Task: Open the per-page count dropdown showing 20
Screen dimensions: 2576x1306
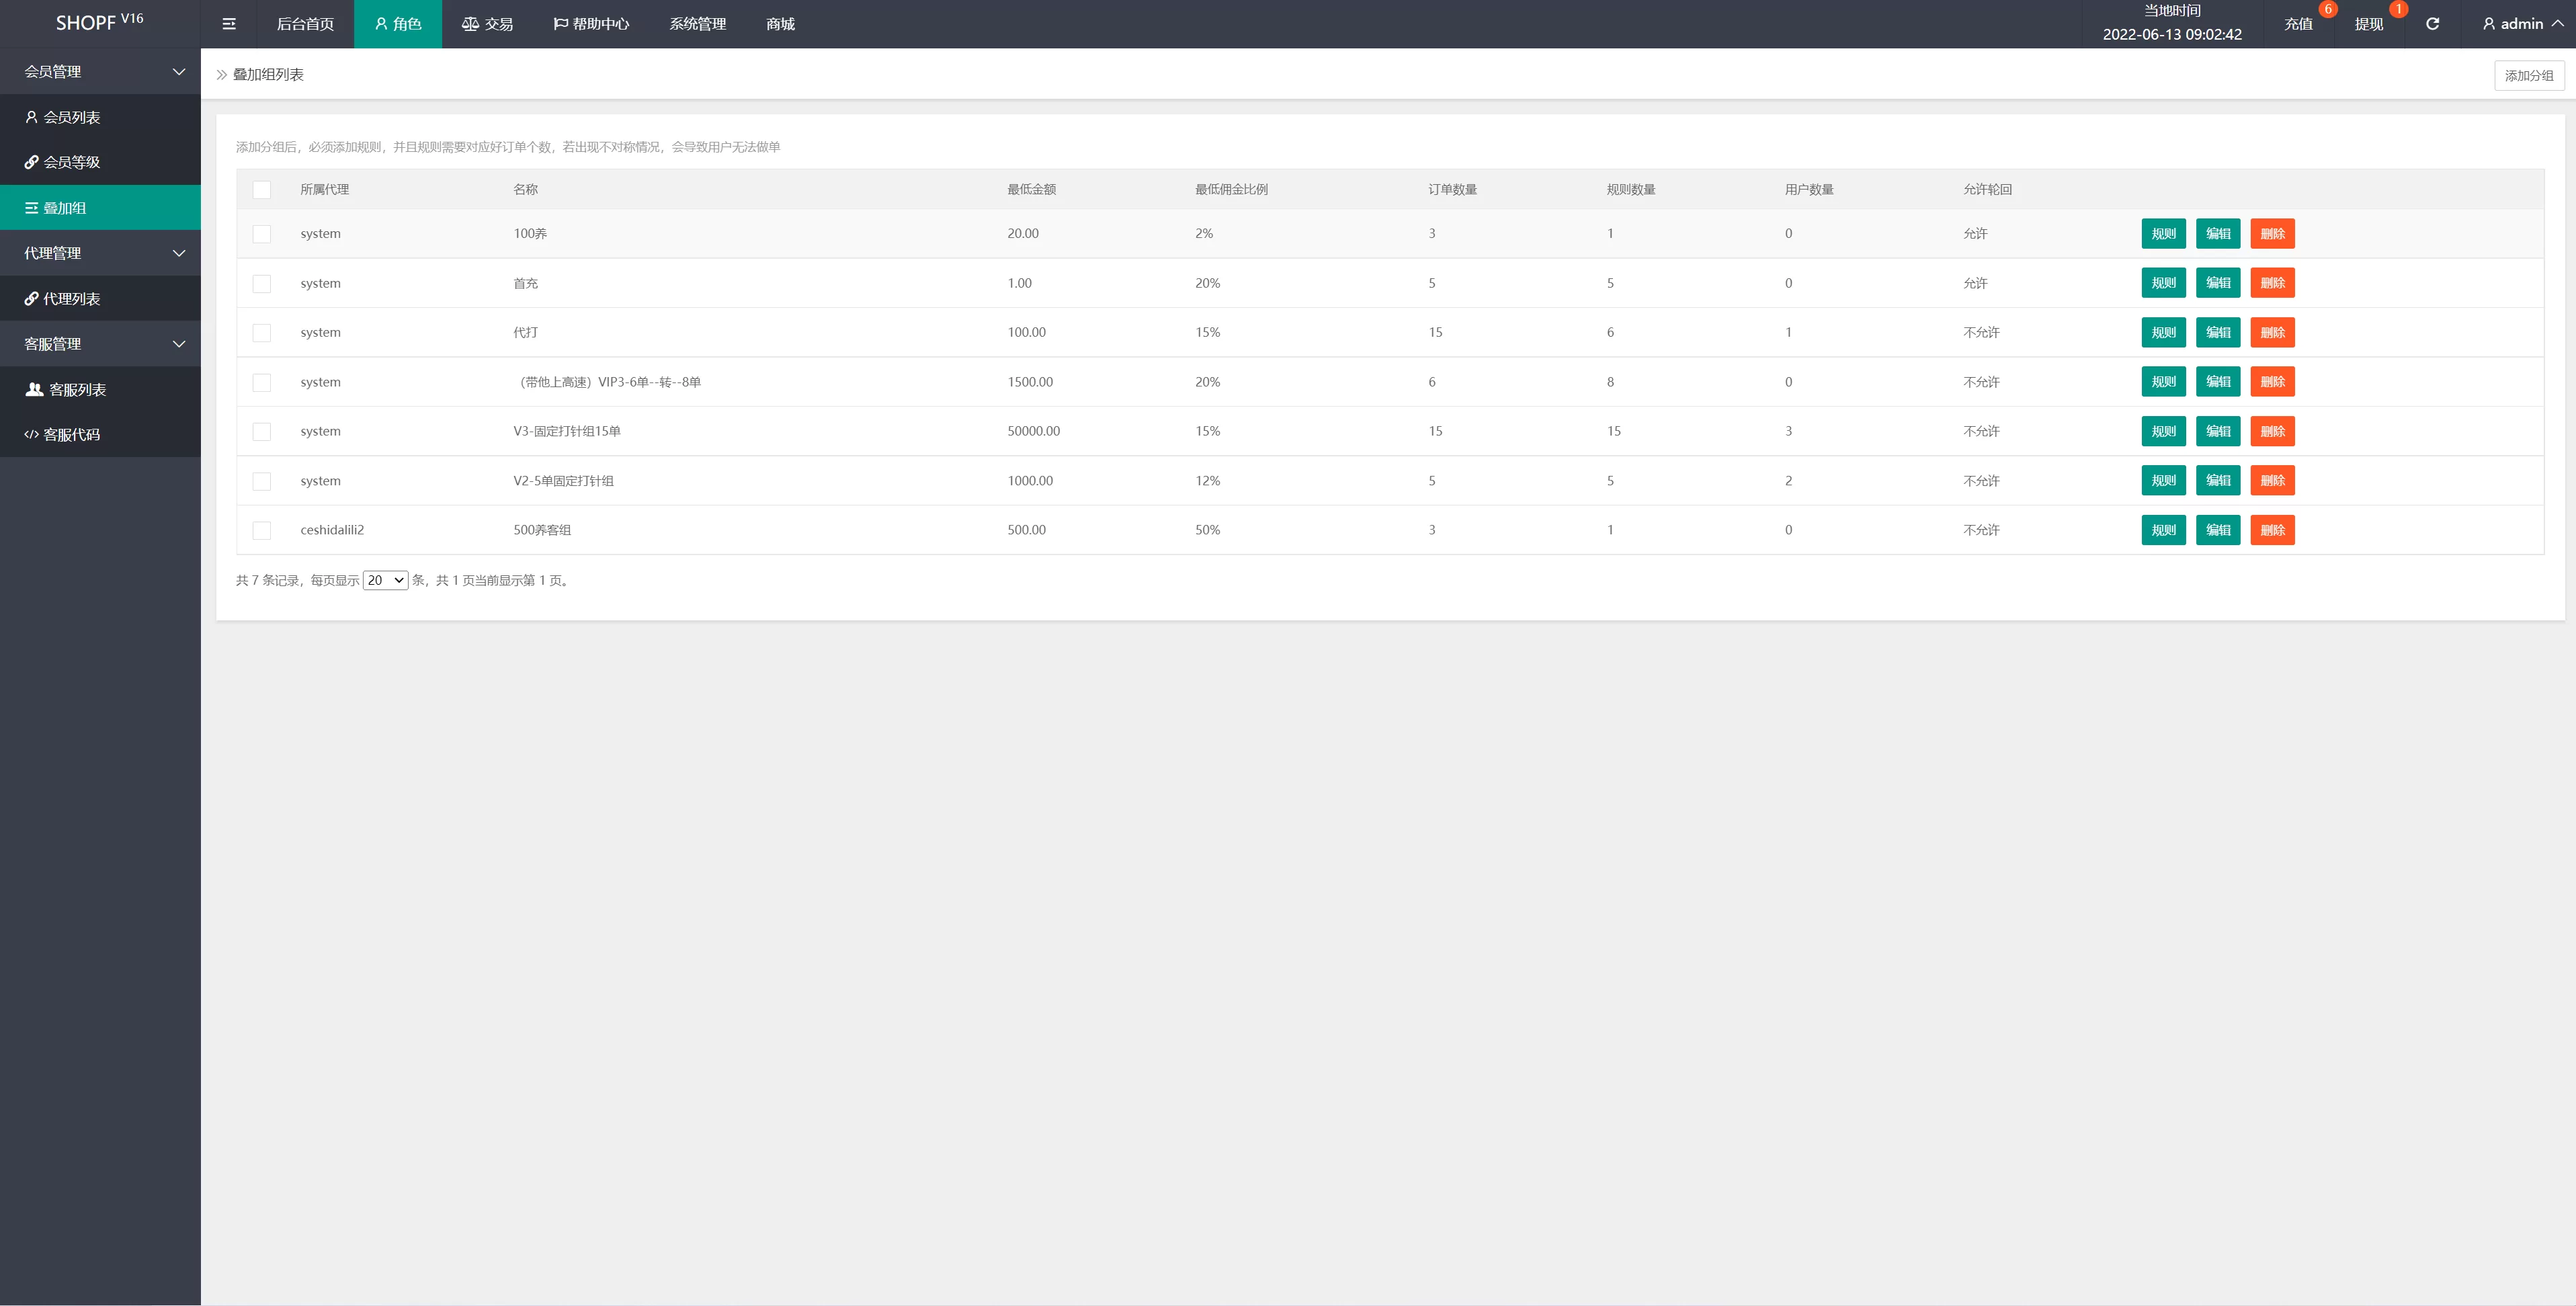Action: (x=385, y=580)
